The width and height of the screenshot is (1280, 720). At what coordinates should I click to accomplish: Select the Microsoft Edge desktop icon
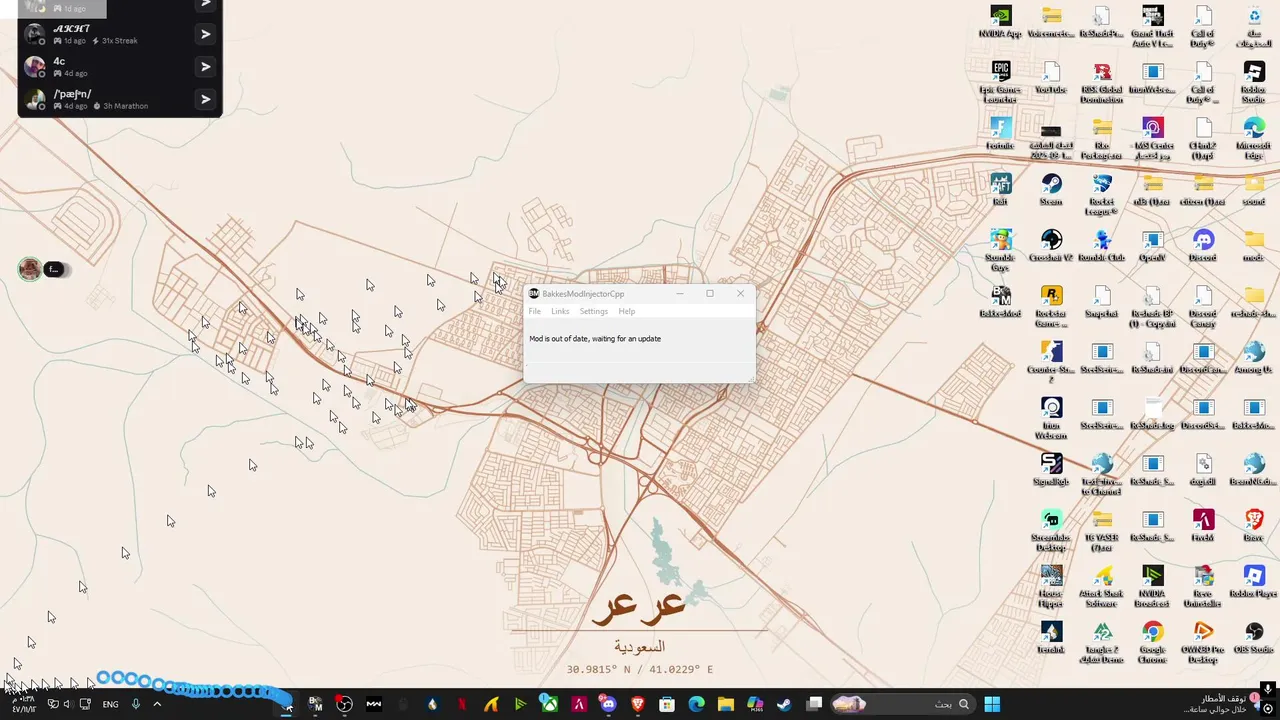pyautogui.click(x=1254, y=139)
